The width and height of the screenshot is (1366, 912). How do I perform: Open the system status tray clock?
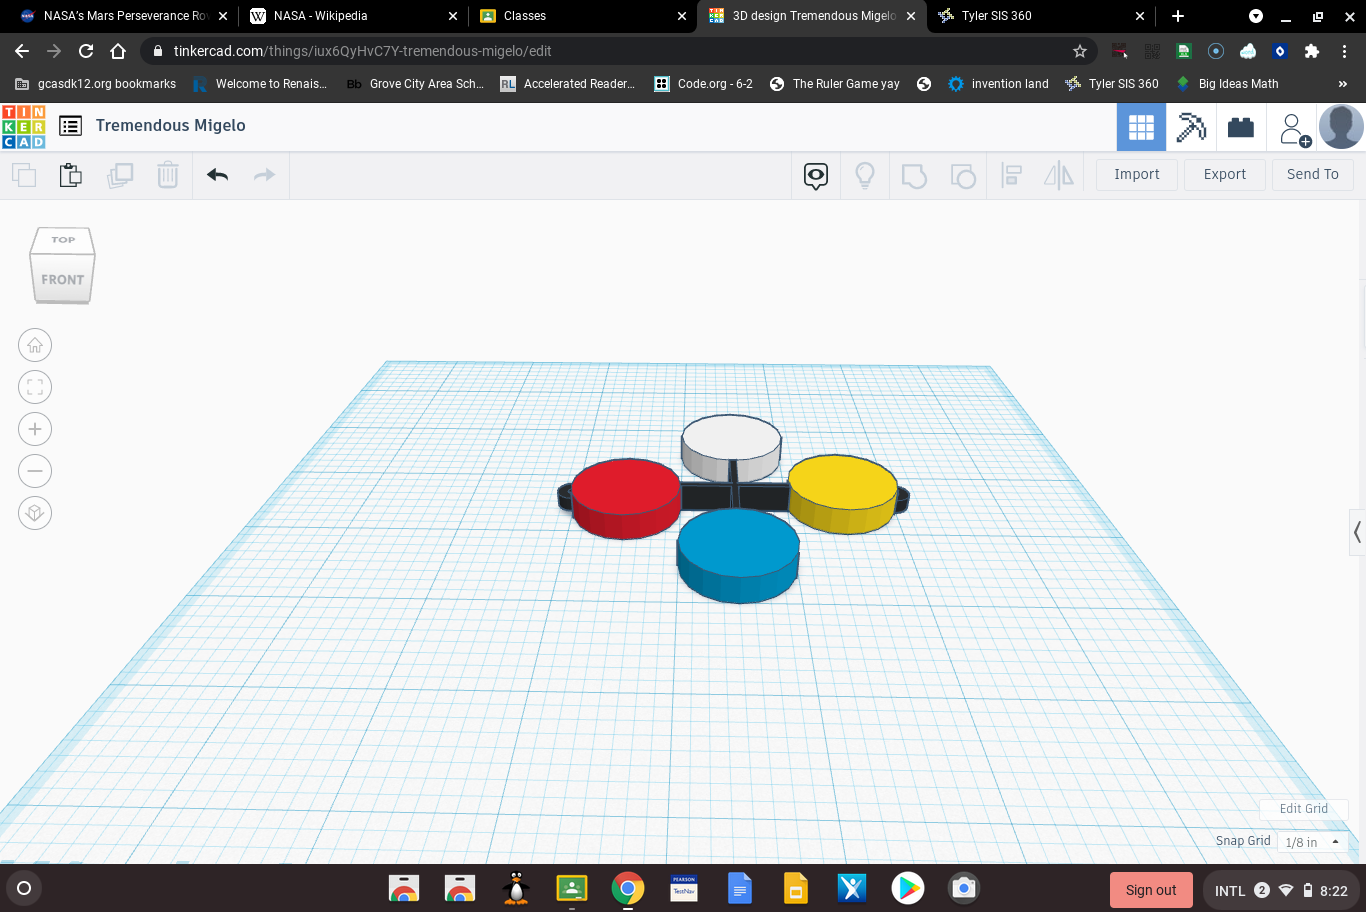coord(1281,890)
